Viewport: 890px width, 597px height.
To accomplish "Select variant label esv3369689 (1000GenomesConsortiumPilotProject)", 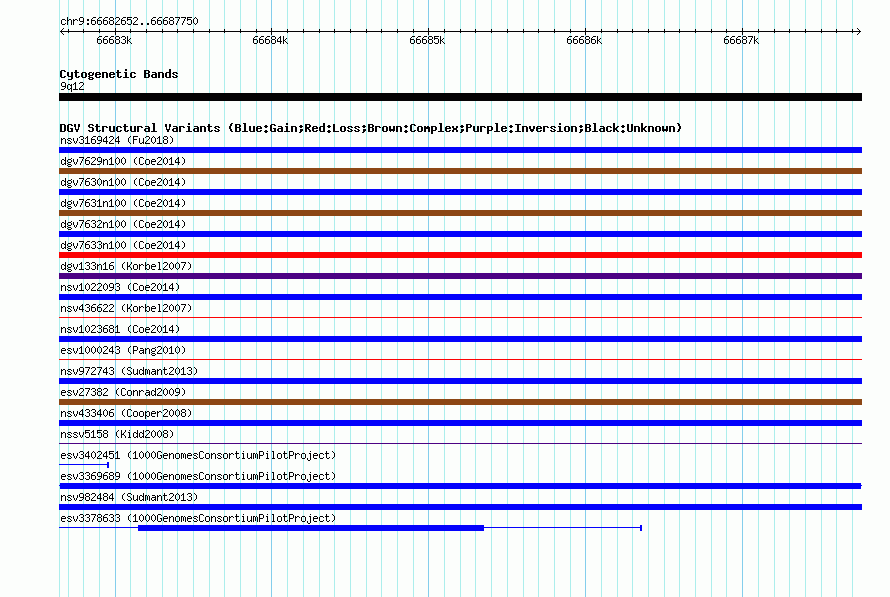I will pos(198,476).
